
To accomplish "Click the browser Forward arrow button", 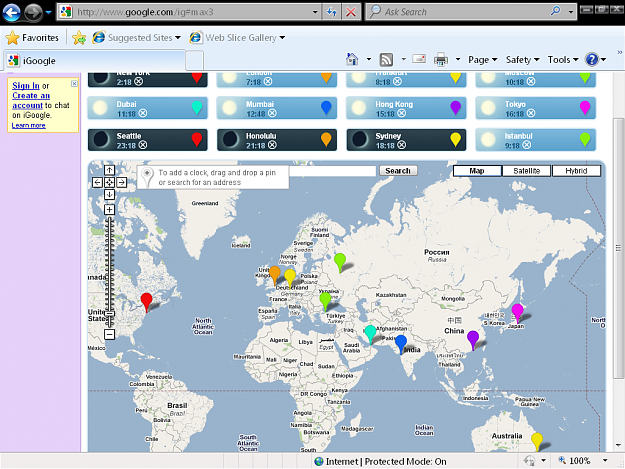I will pos(33,12).
